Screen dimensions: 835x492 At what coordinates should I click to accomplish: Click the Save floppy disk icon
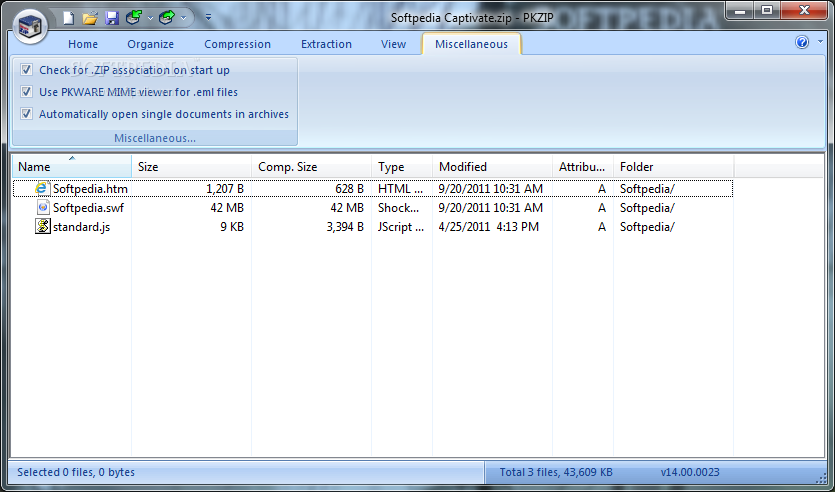click(x=112, y=18)
